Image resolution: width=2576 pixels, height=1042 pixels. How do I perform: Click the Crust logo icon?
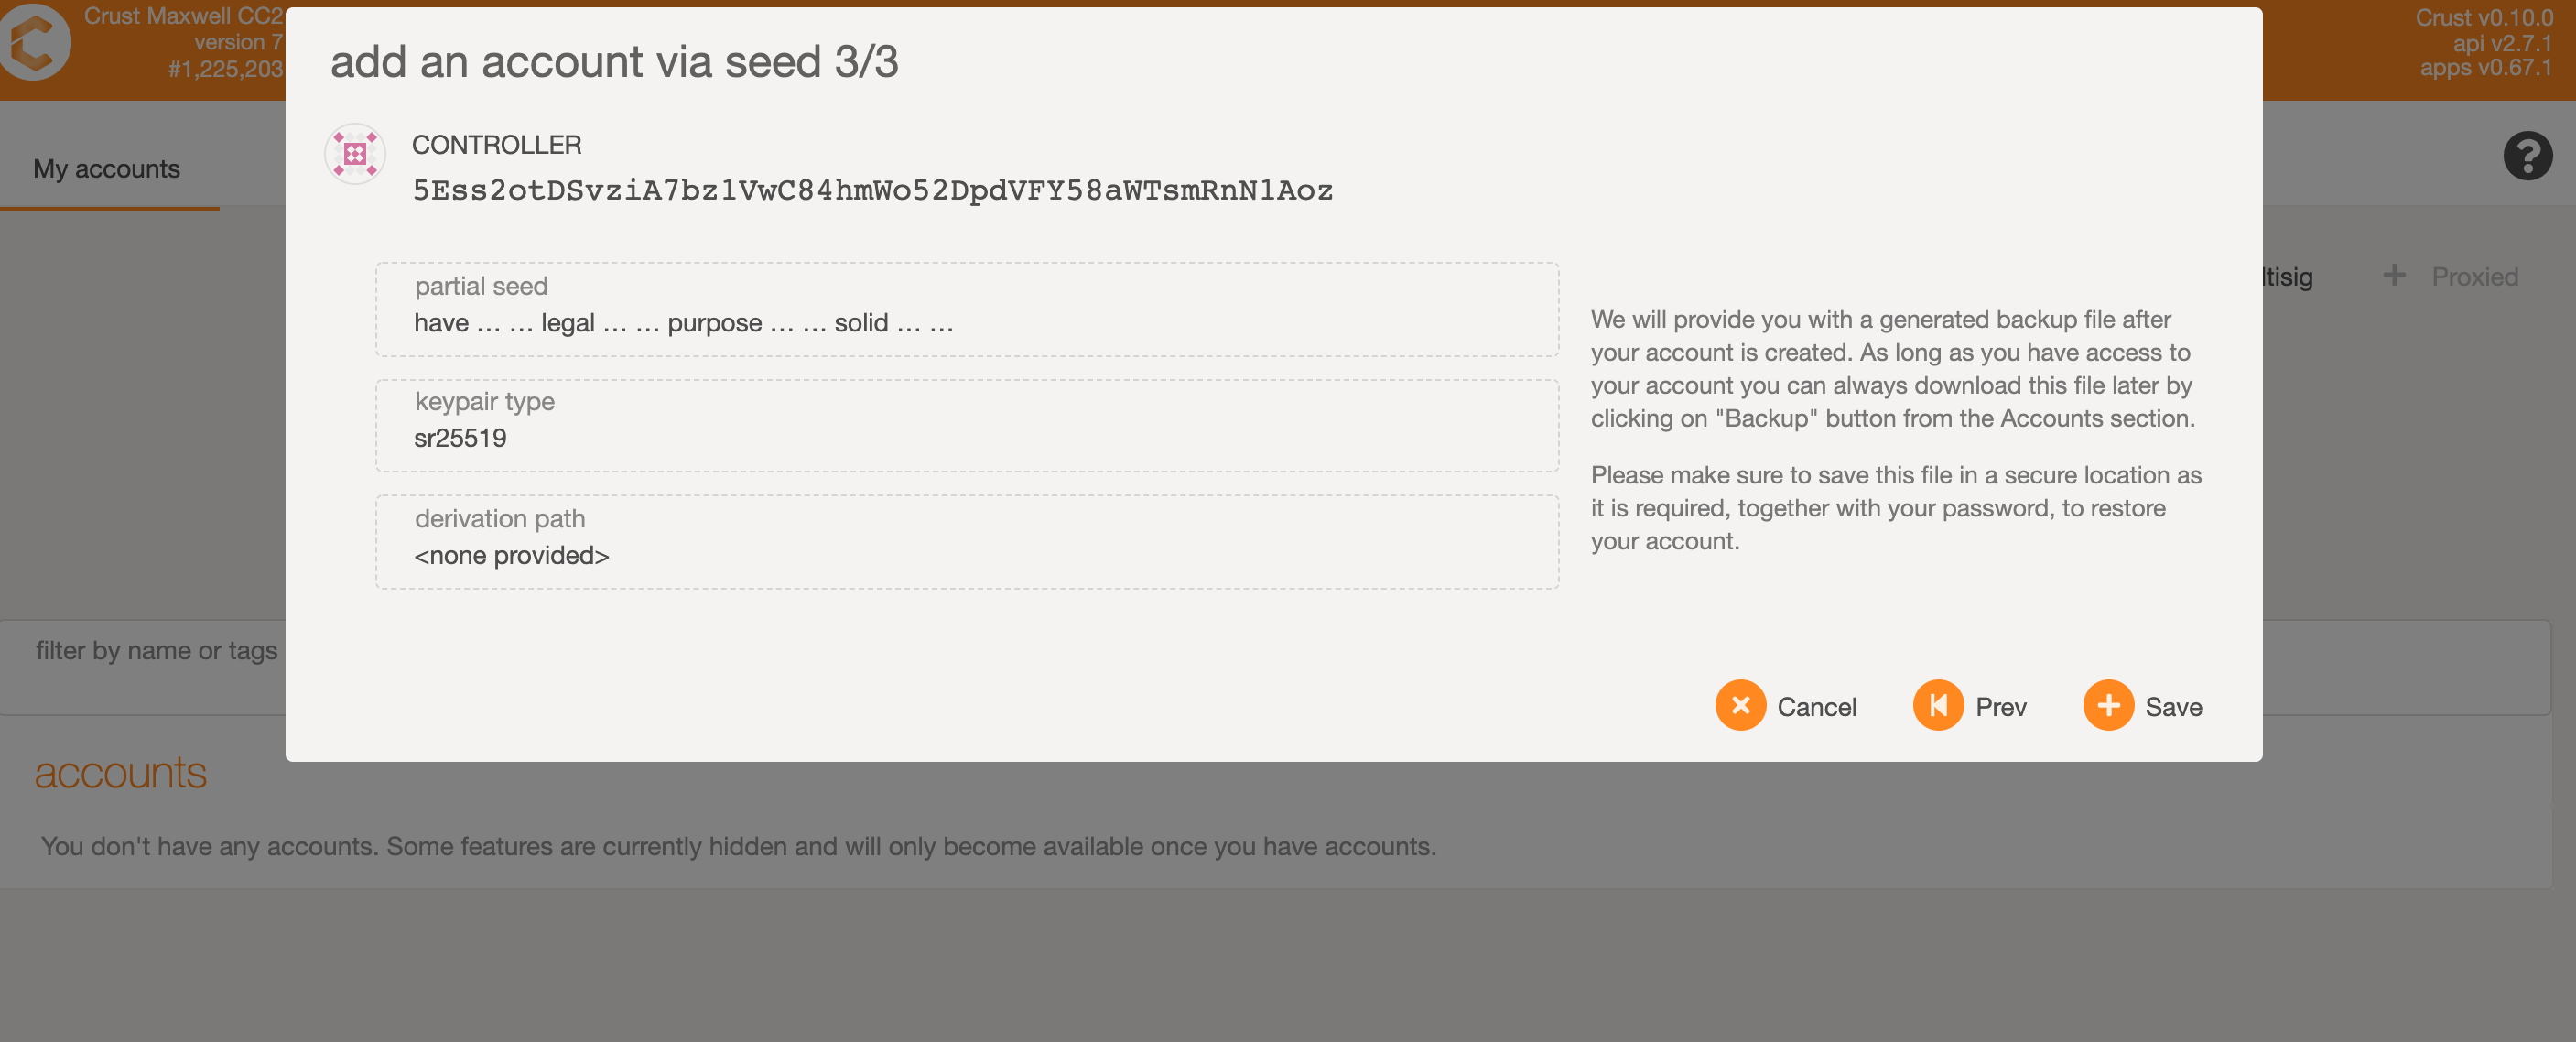click(x=36, y=43)
